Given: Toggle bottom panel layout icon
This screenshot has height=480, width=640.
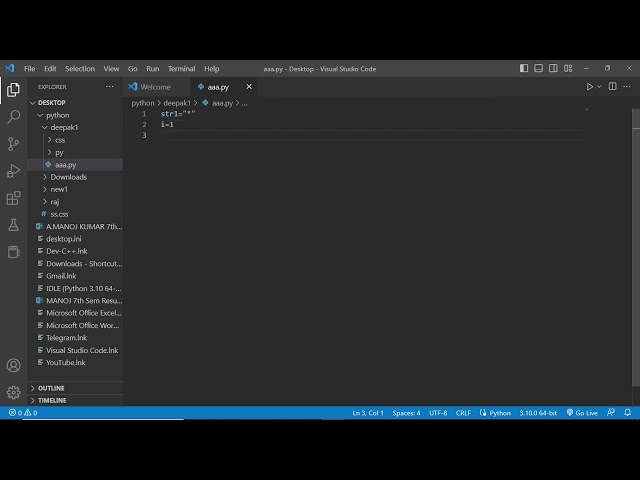Looking at the screenshot, I should [x=538, y=68].
